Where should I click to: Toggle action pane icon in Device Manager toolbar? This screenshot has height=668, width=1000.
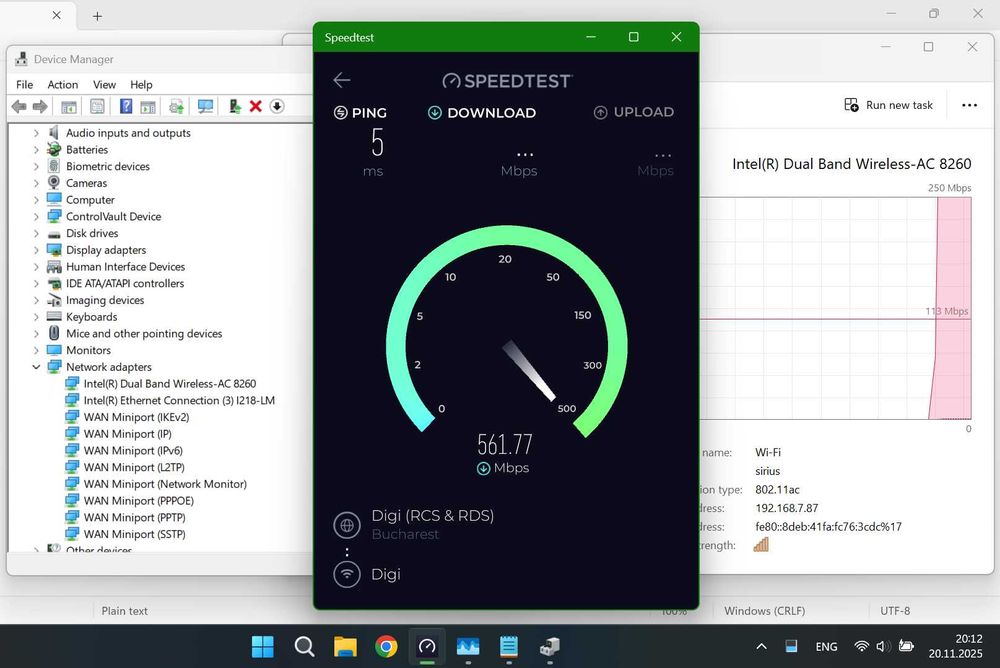[x=148, y=107]
